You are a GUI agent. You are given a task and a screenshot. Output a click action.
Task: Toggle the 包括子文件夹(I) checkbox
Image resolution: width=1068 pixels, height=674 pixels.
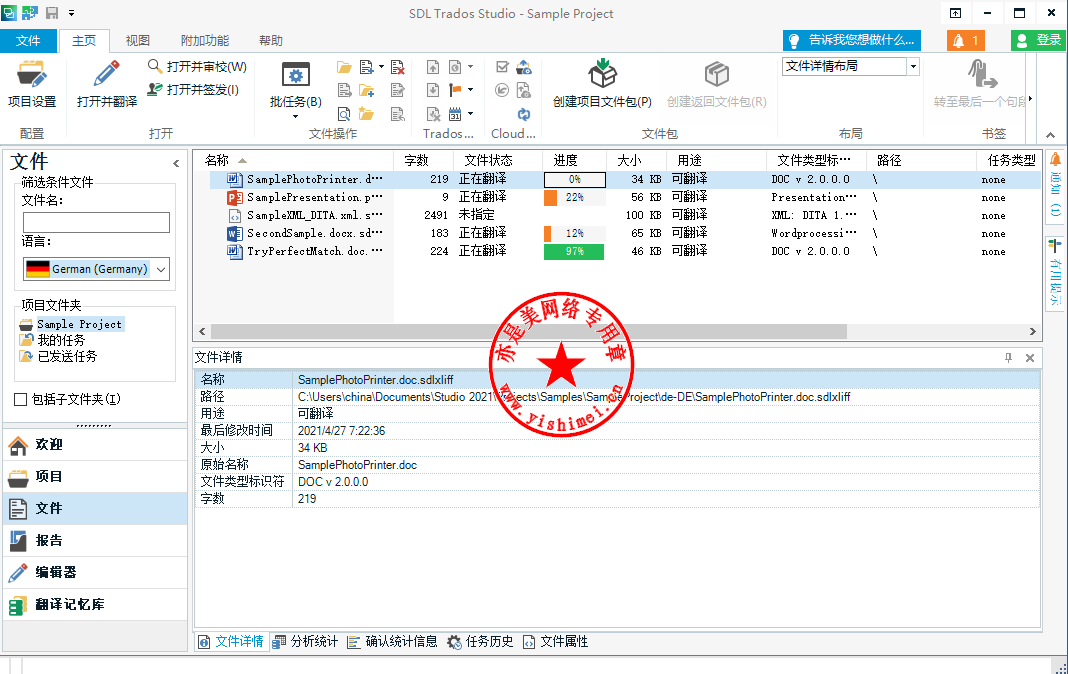[x=20, y=400]
